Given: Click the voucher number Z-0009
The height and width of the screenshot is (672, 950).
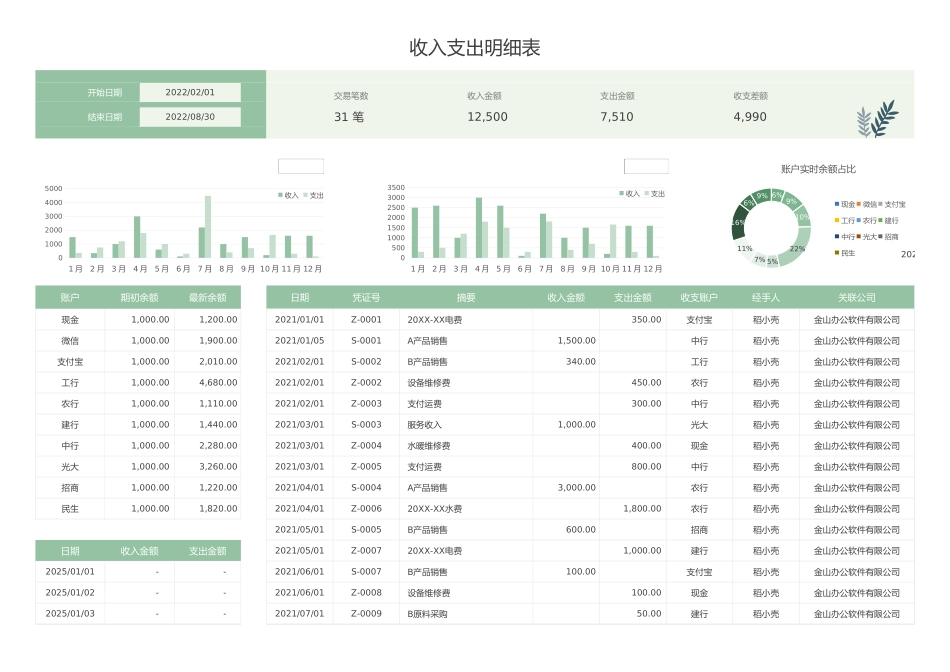Looking at the screenshot, I should 366,614.
